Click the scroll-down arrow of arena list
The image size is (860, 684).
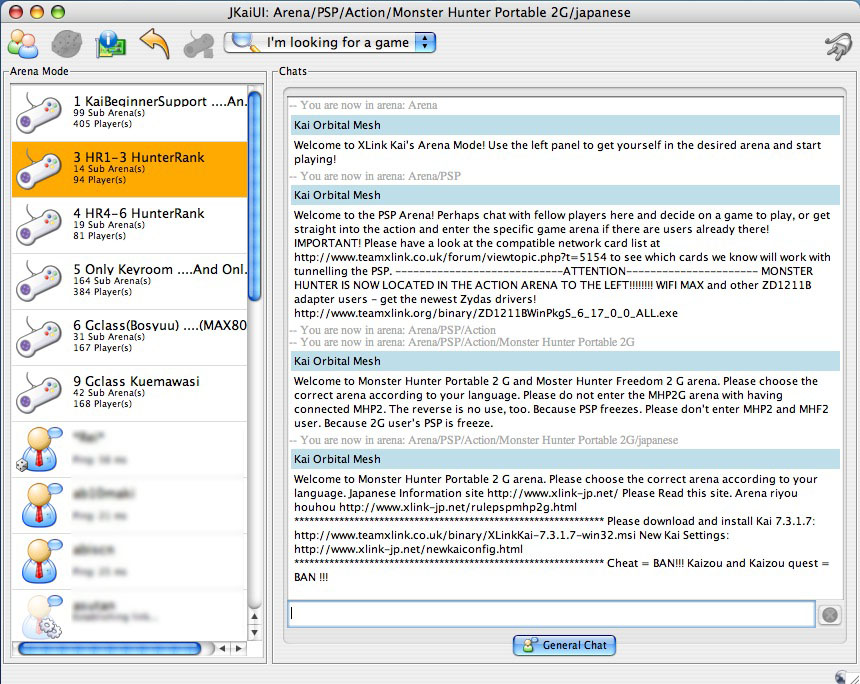(x=255, y=632)
